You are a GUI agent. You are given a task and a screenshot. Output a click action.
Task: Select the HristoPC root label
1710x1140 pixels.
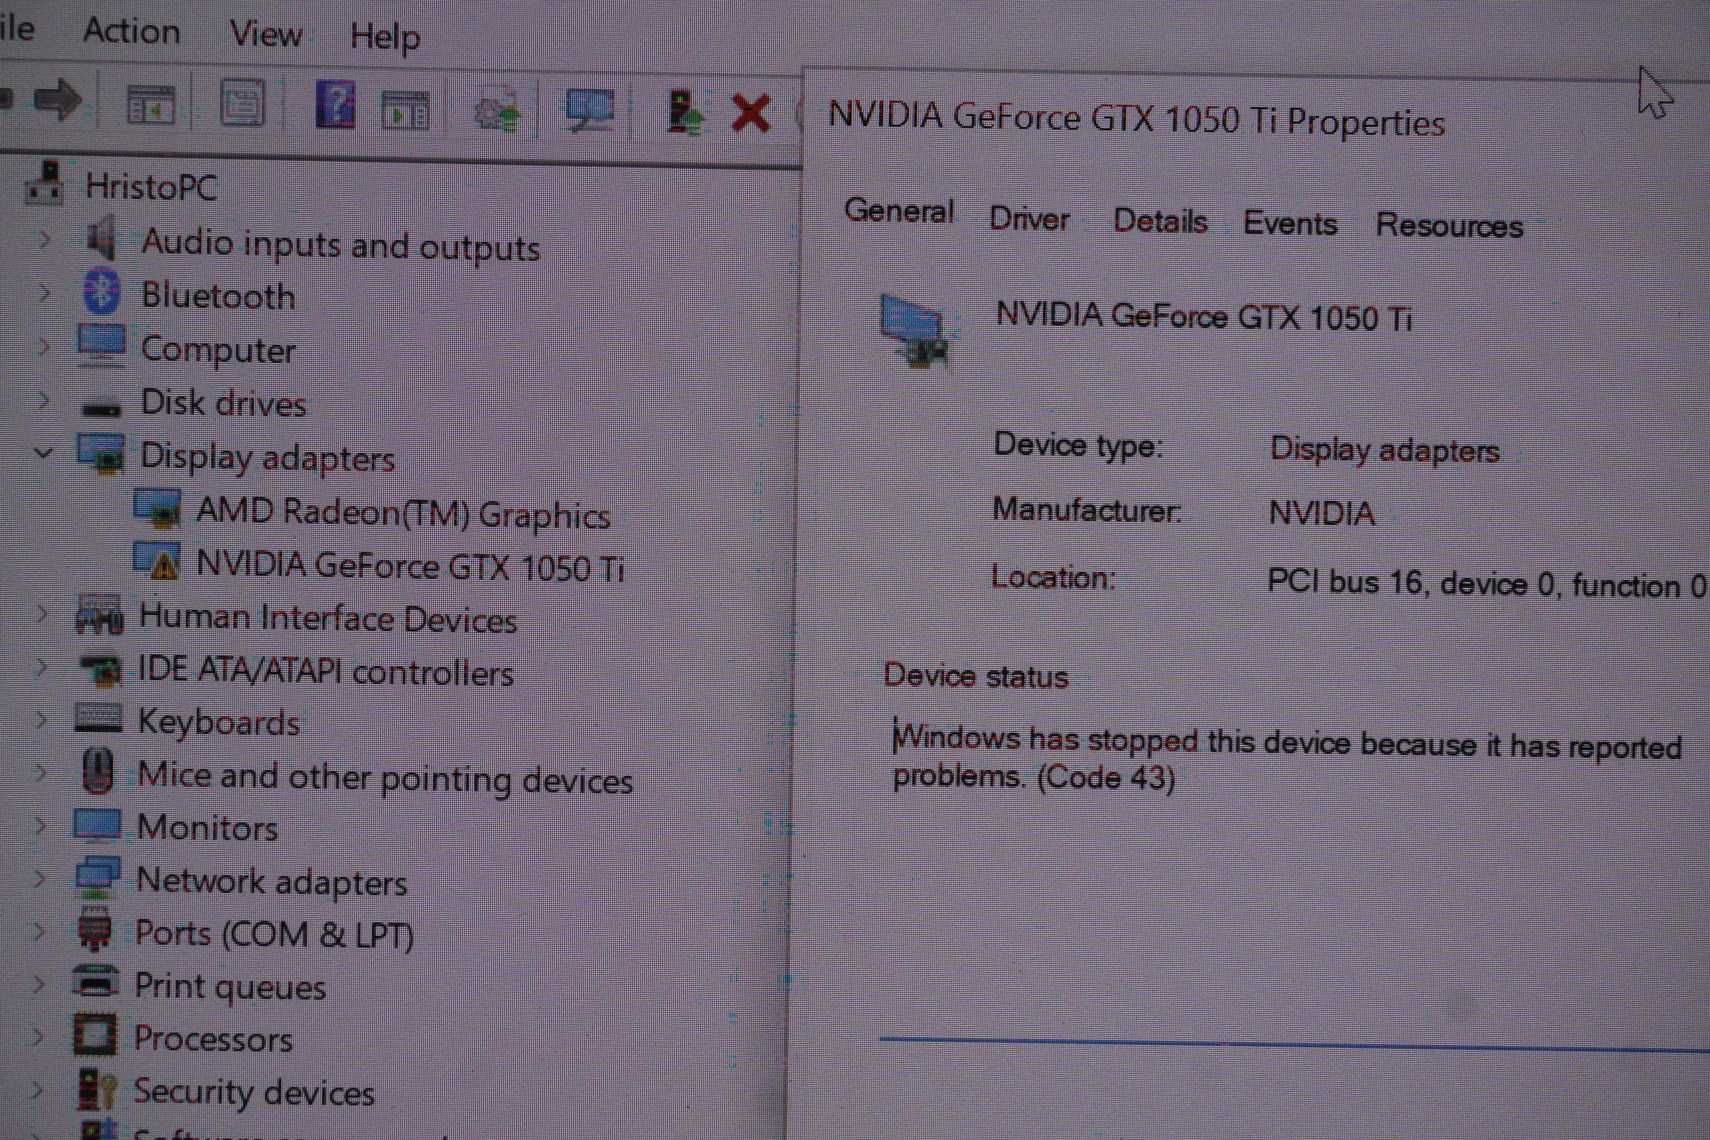(151, 187)
